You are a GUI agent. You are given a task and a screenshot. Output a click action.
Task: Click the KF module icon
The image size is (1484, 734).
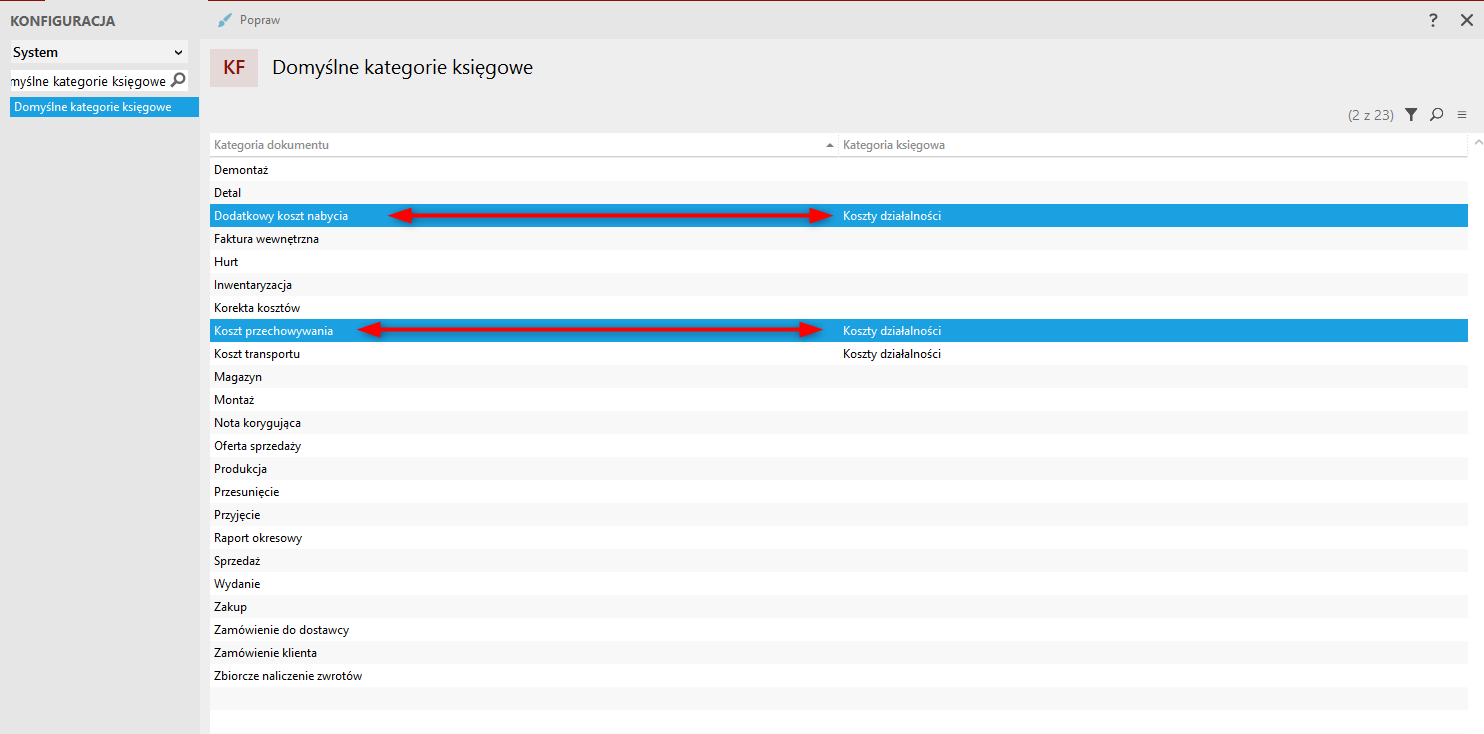pyautogui.click(x=234, y=68)
